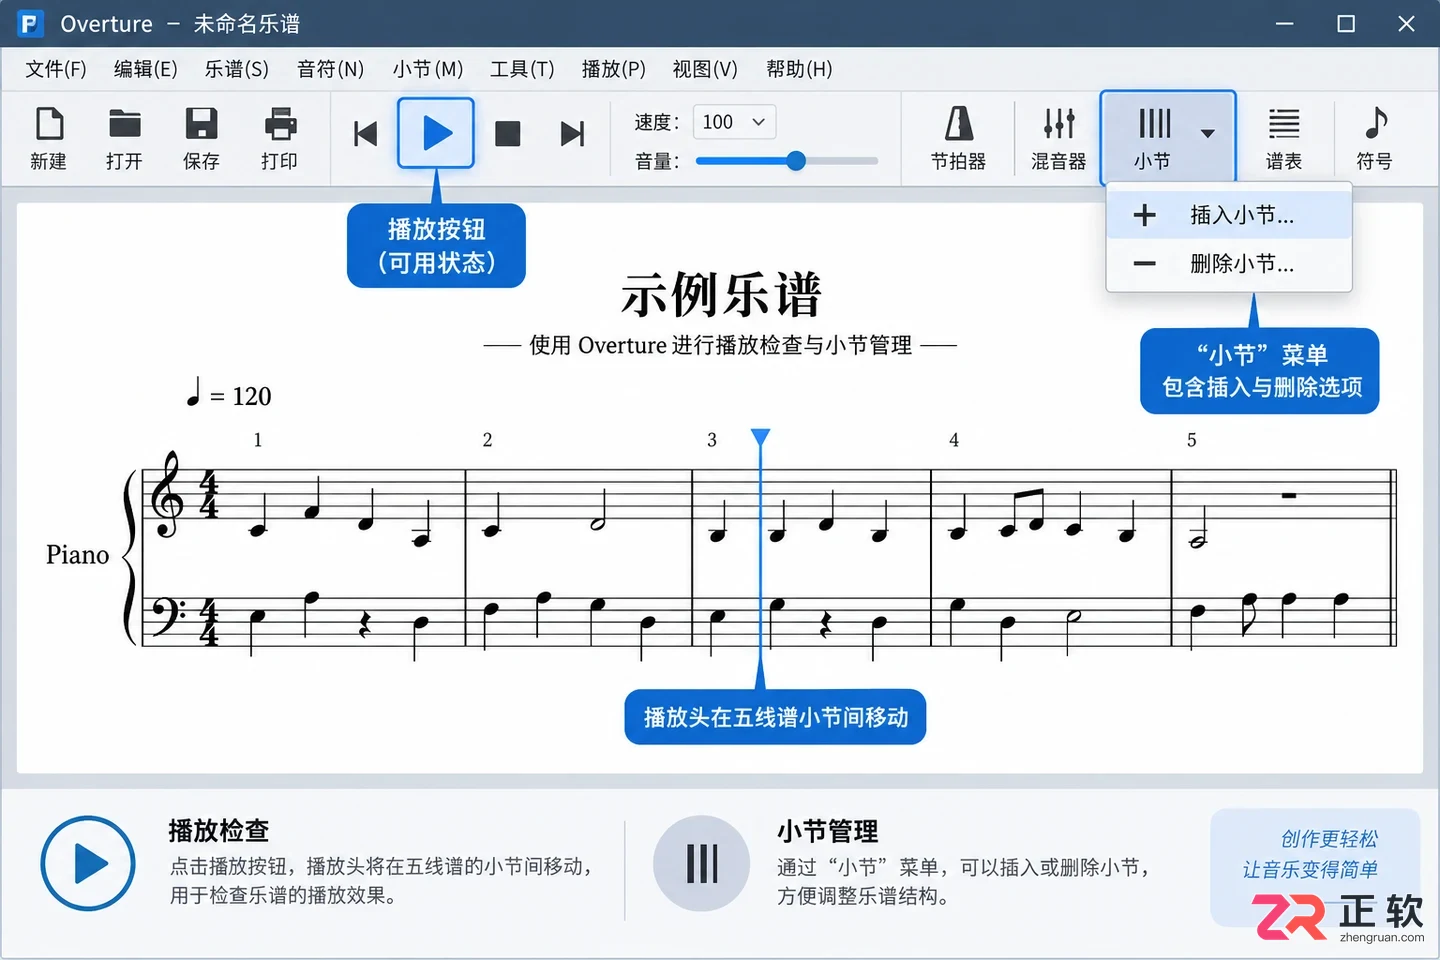
Task: Click measure number 5 above the staff
Action: (1192, 440)
